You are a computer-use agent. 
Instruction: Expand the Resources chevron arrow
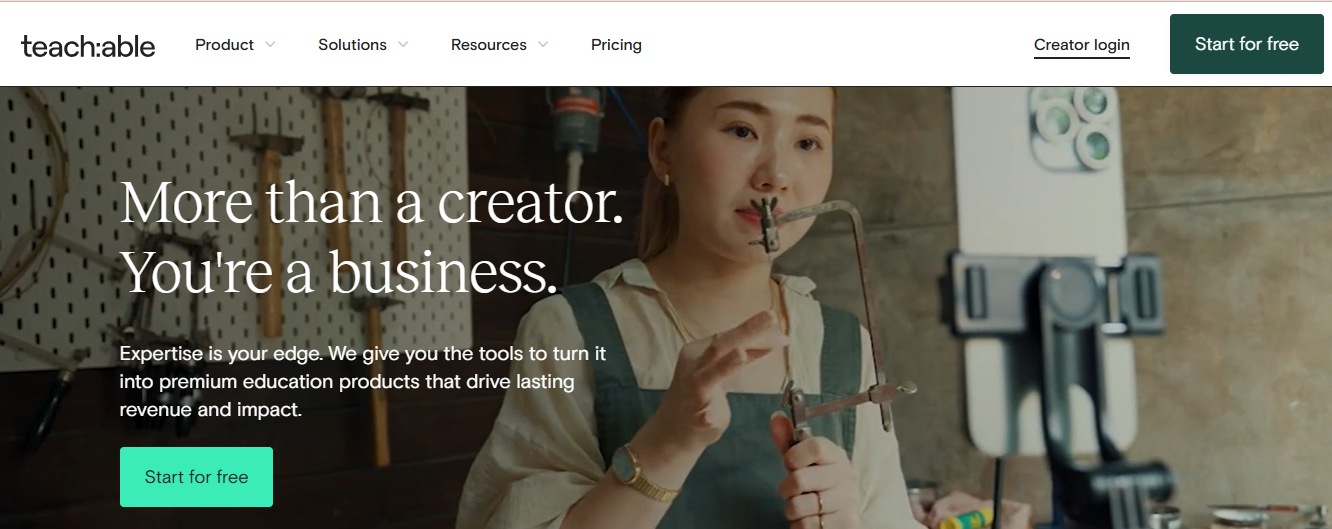pos(543,45)
